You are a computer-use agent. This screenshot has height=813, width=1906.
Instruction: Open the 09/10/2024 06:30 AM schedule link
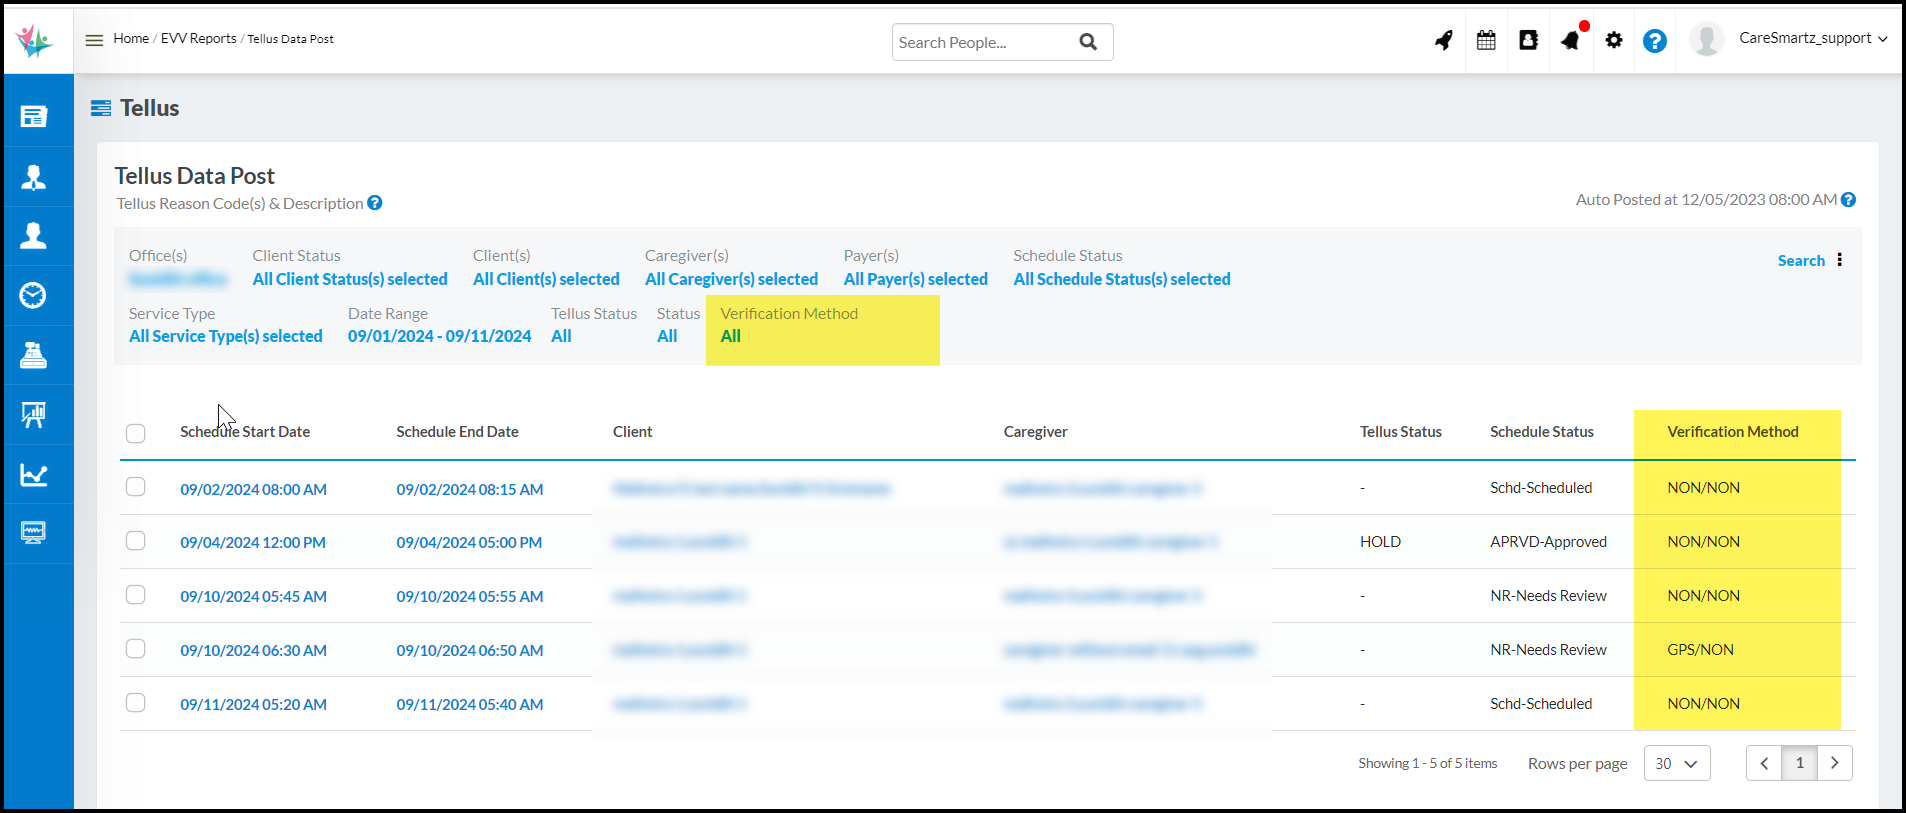click(x=253, y=651)
